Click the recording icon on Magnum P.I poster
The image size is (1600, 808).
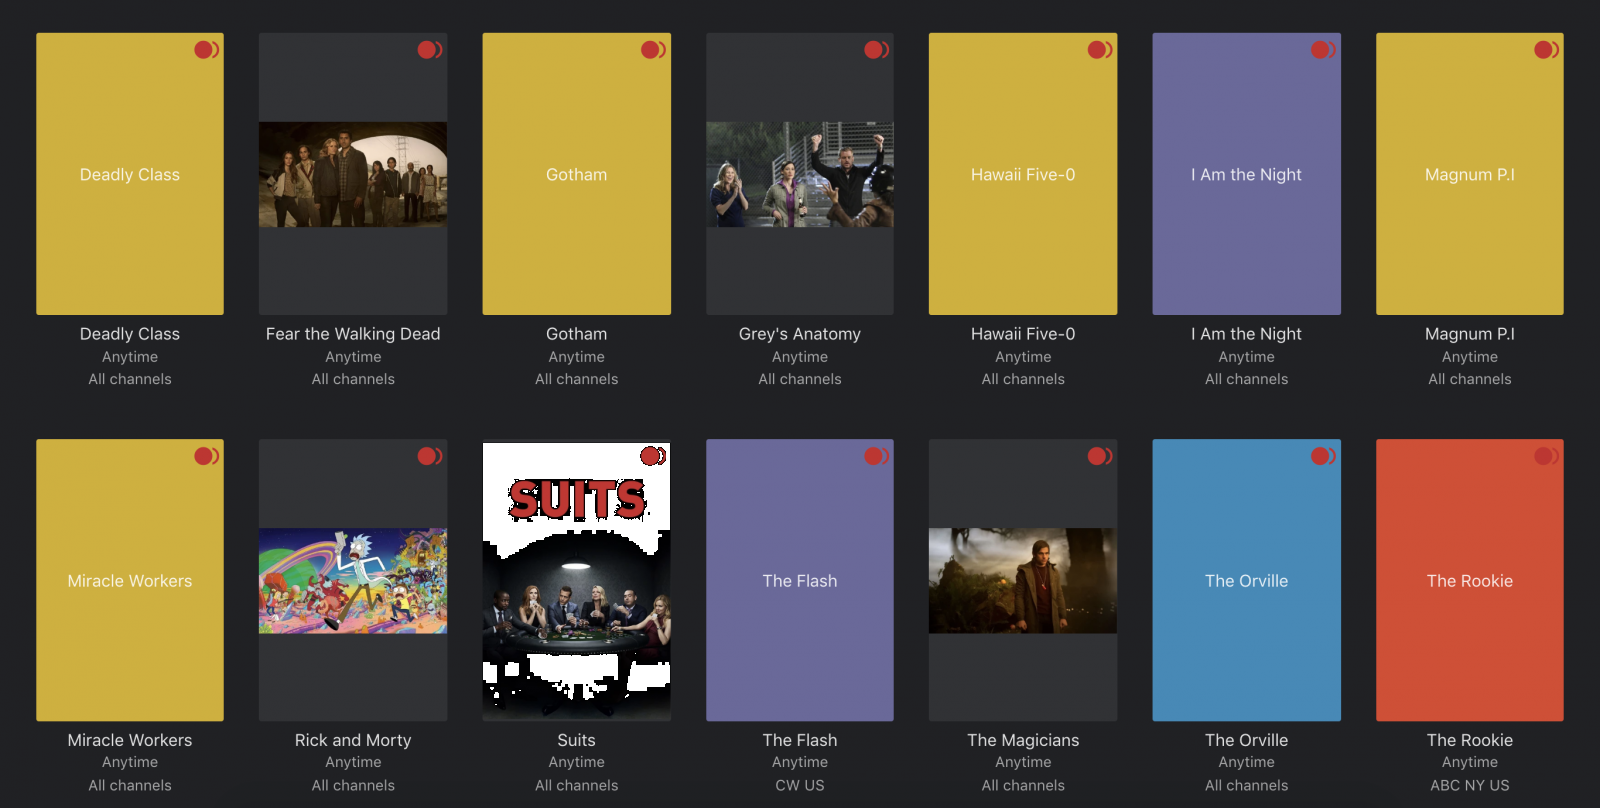[x=1546, y=49]
